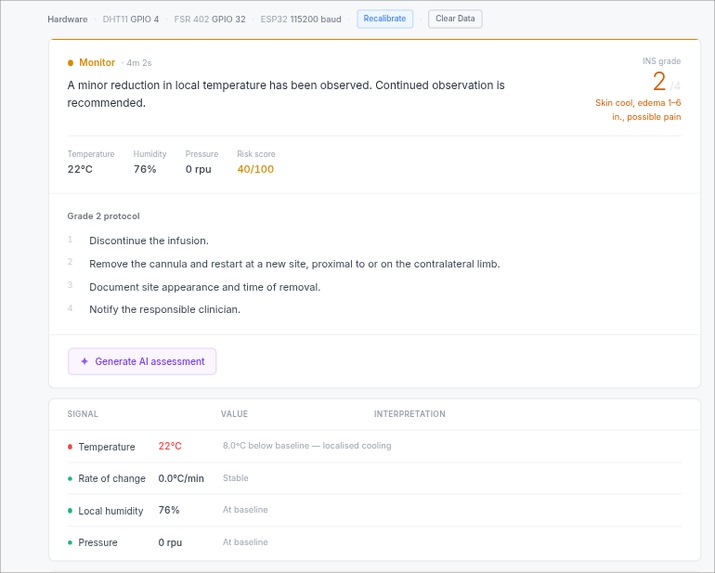This screenshot has width=715, height=573.
Task: Click the orange Monitor status dot
Action: (x=70, y=63)
